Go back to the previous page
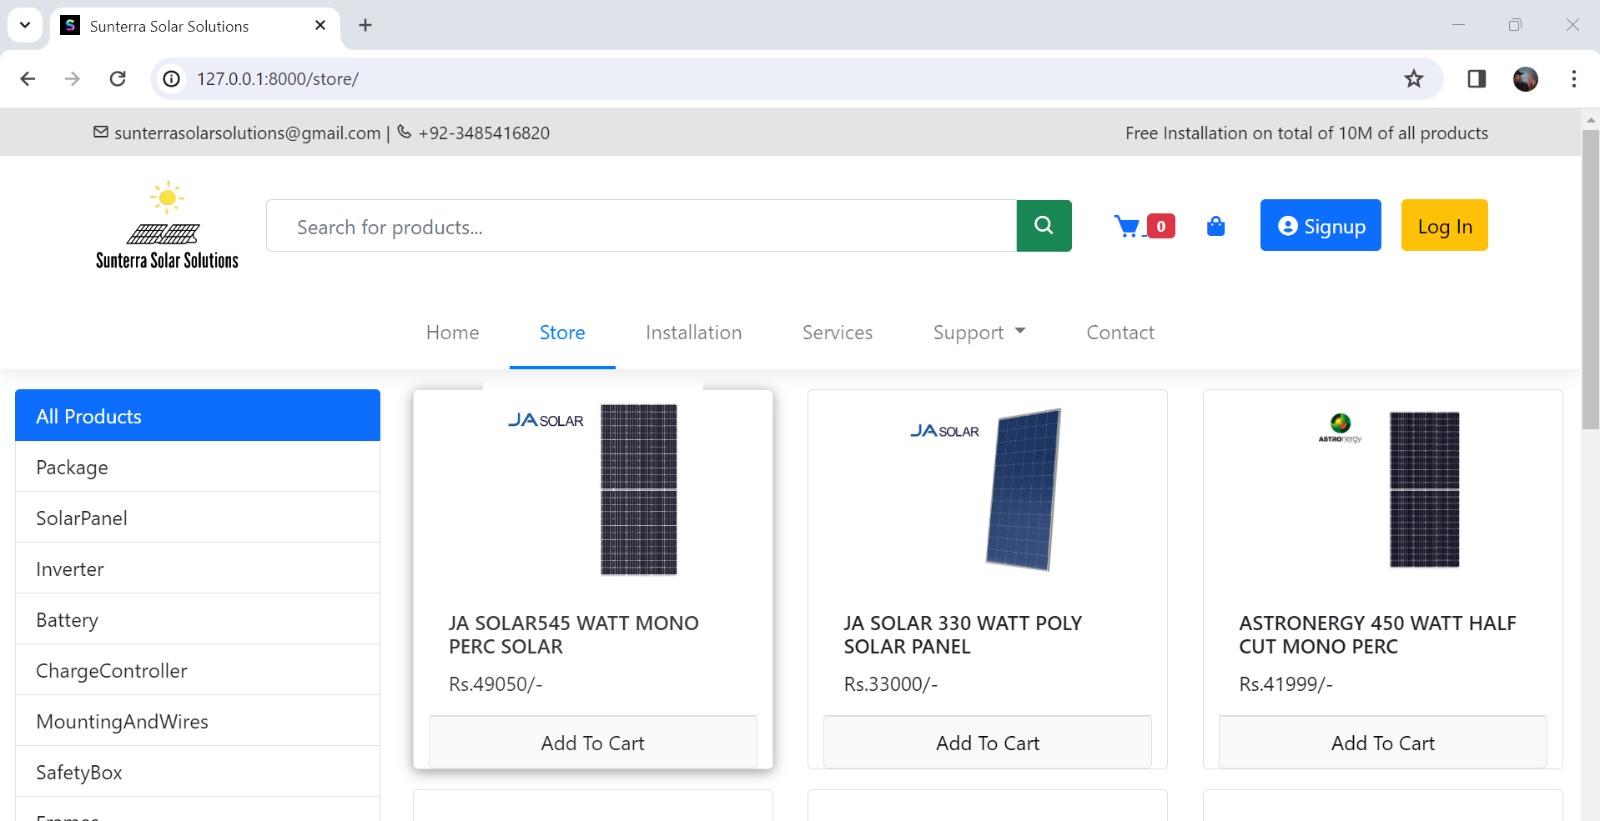 28,79
